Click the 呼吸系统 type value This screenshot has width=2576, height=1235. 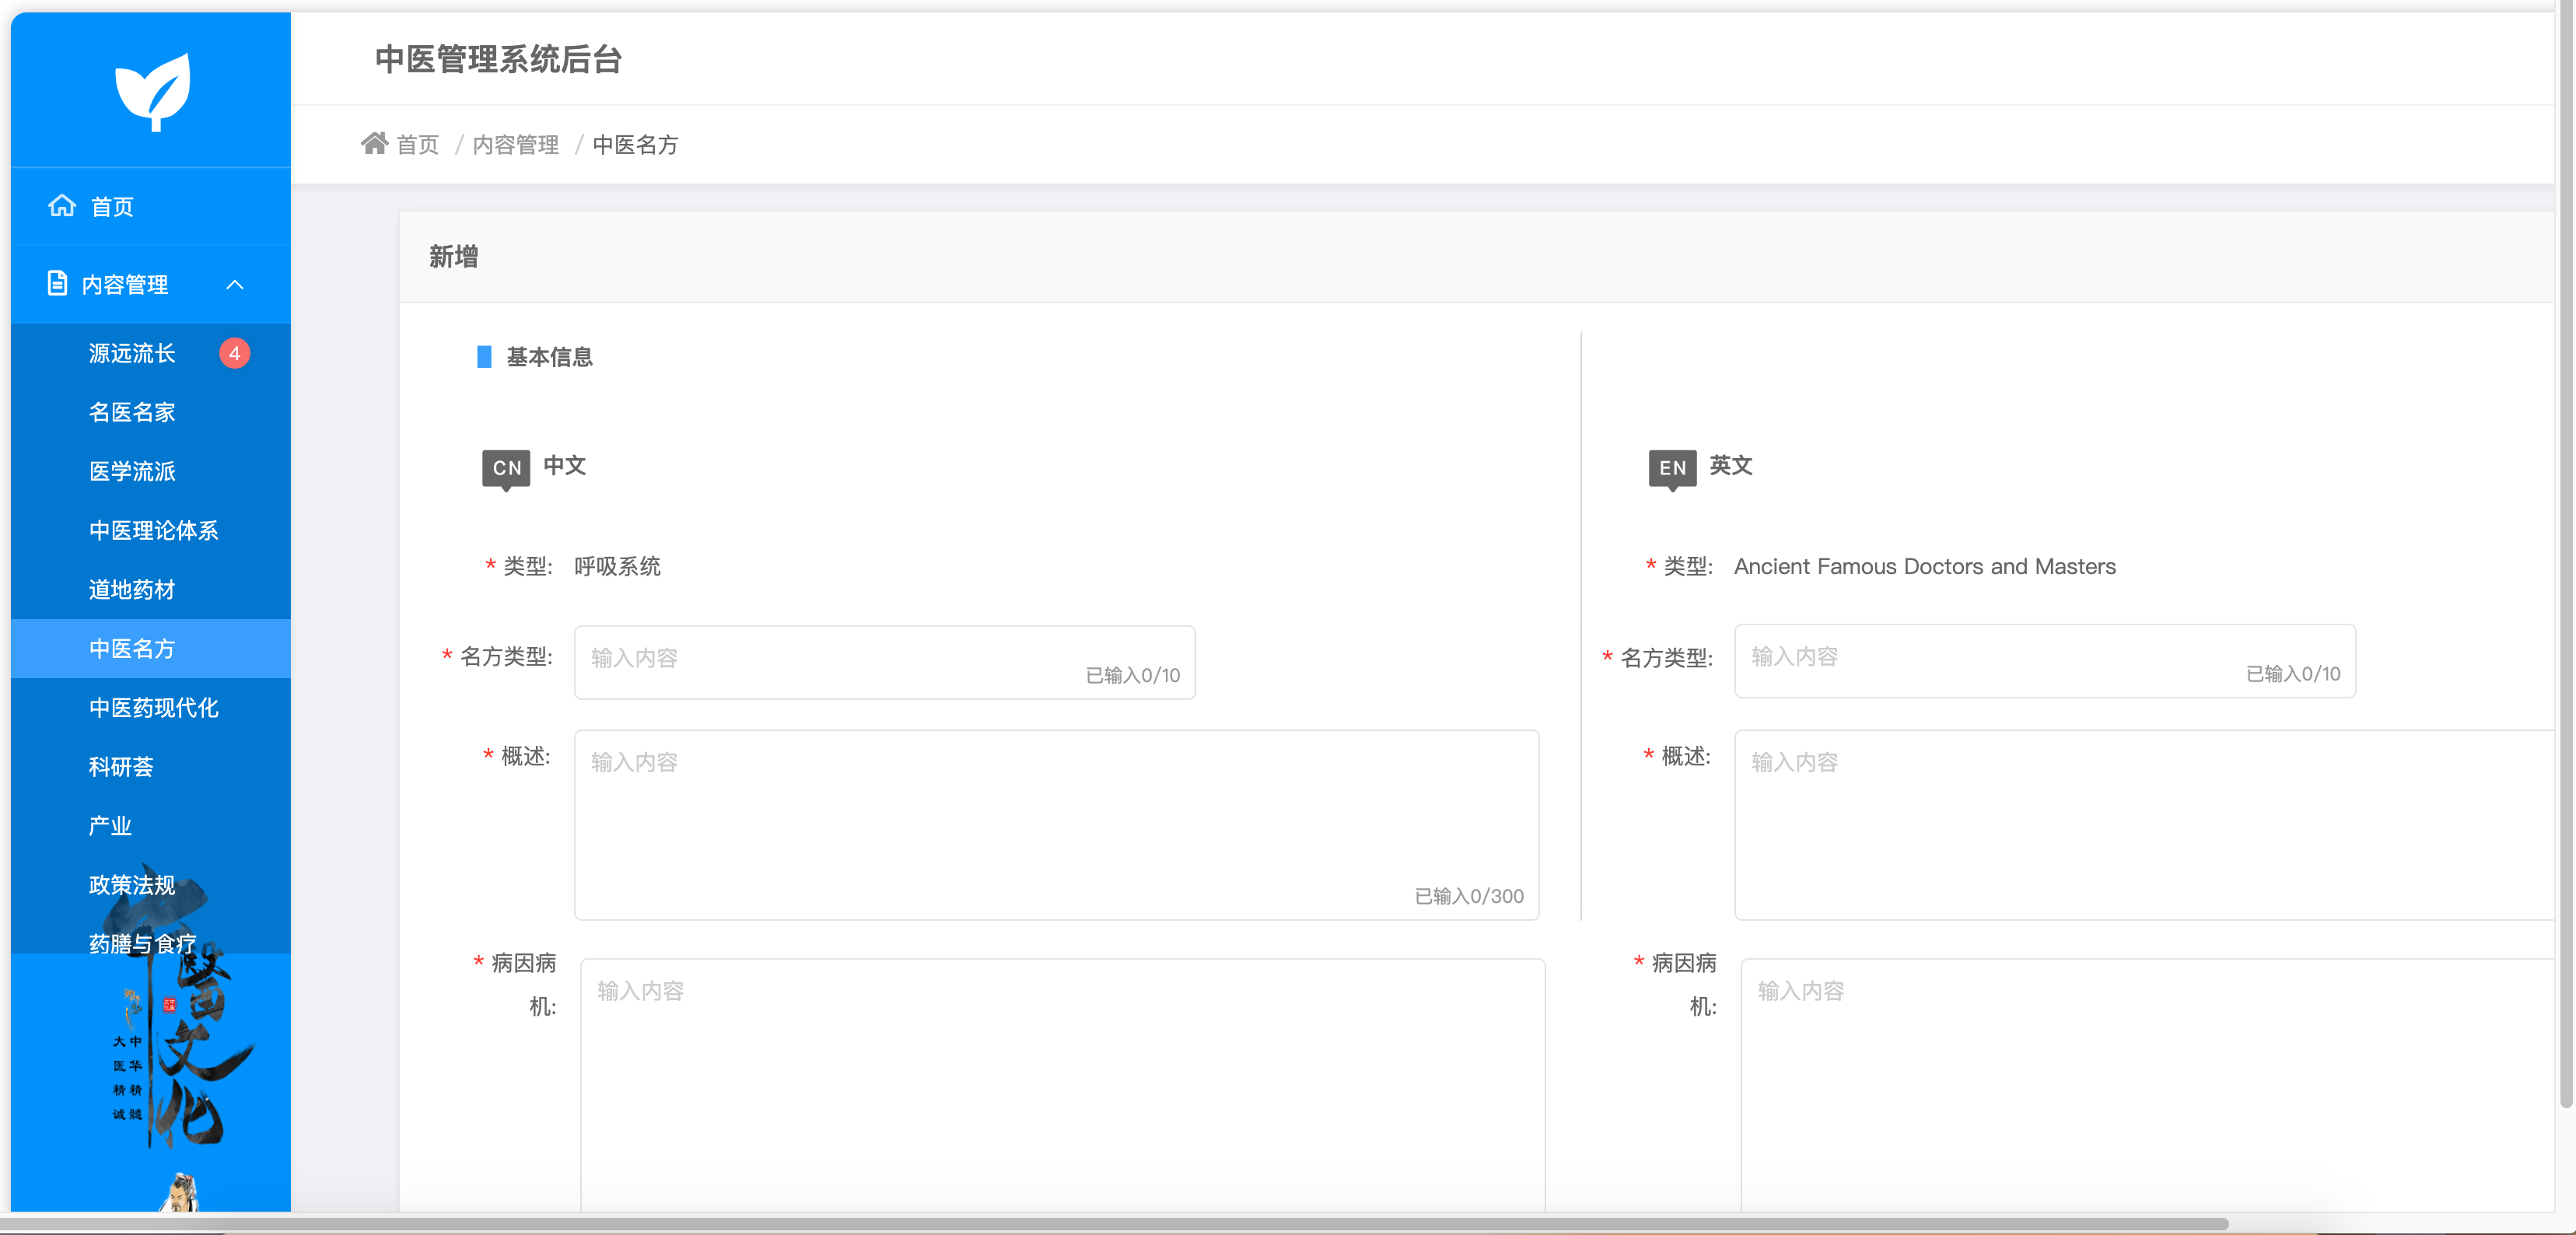pos(617,566)
